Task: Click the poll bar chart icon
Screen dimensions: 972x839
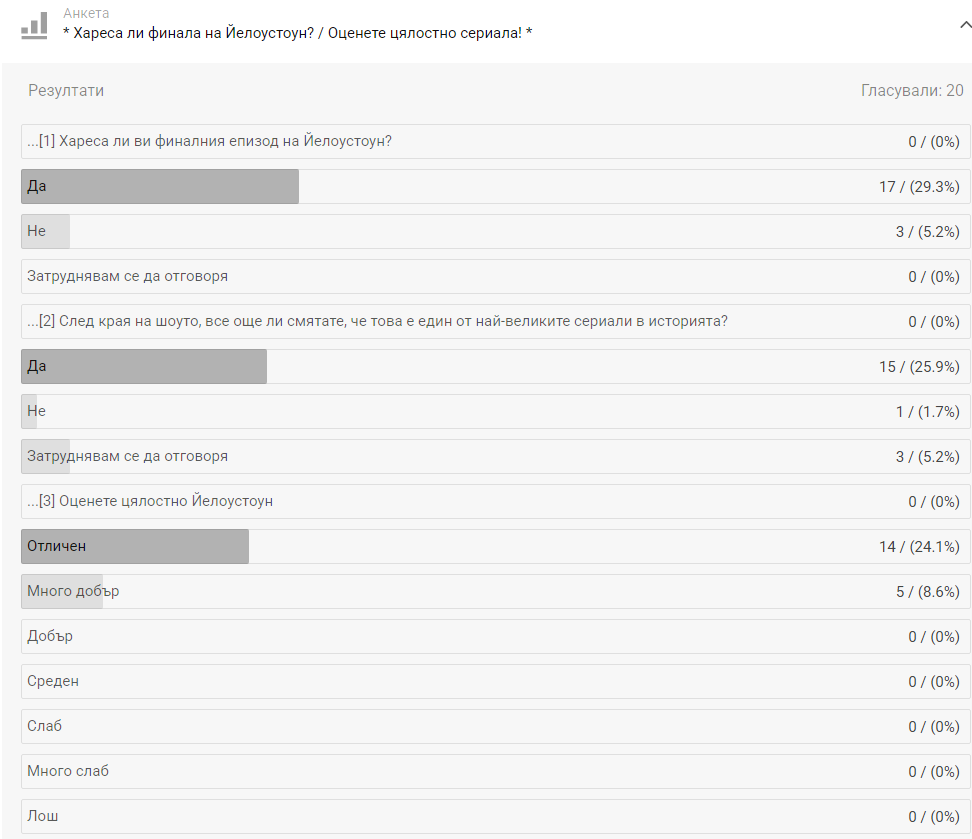Action: point(34,26)
